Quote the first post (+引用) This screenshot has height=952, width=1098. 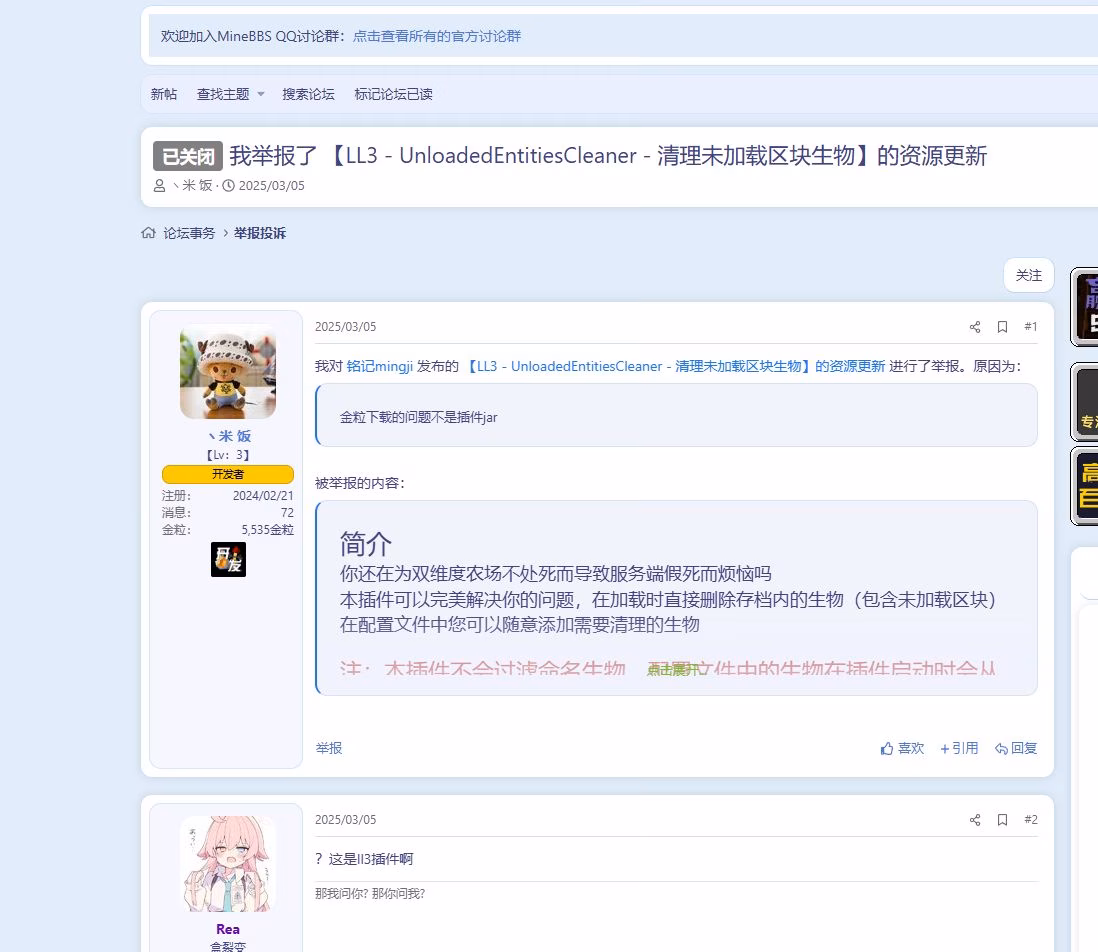[959, 748]
